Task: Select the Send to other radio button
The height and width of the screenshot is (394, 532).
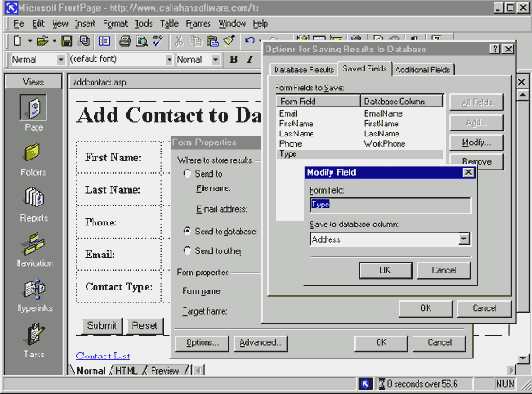Action: [x=187, y=250]
